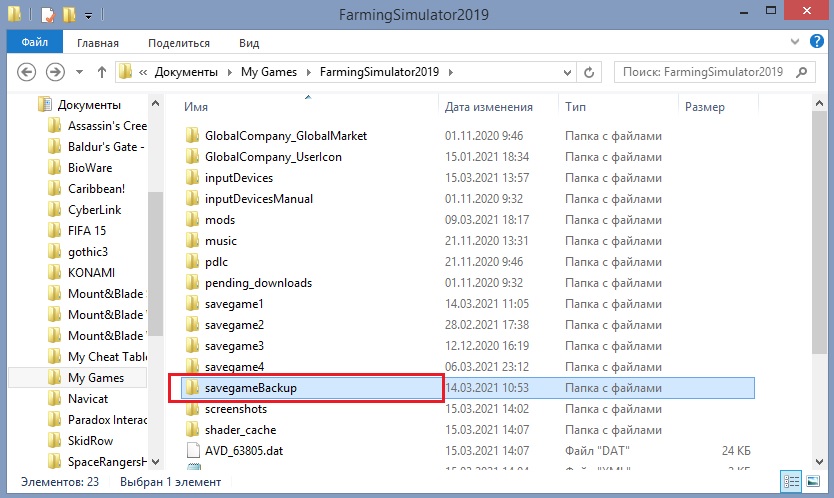Viewport: 834px width, 498px height.
Task: Go forward with the Forward arrow button
Action: pos(55,72)
